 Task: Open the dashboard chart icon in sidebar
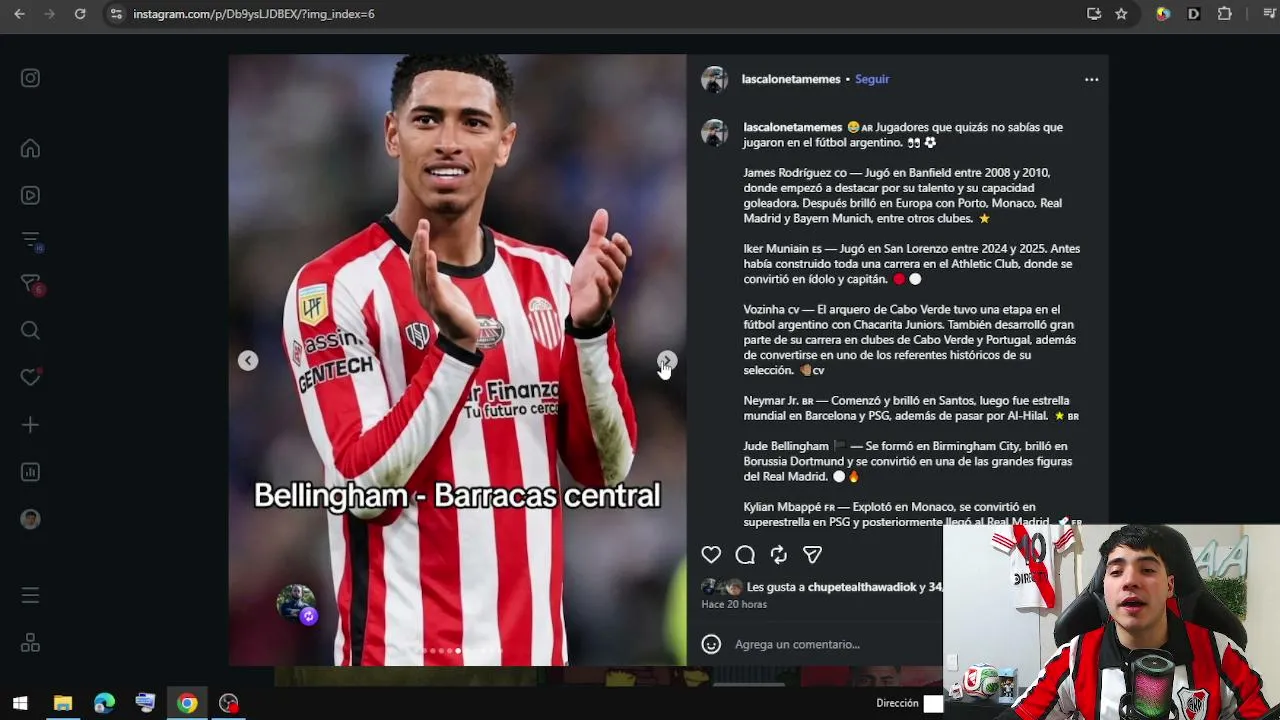tap(31, 472)
